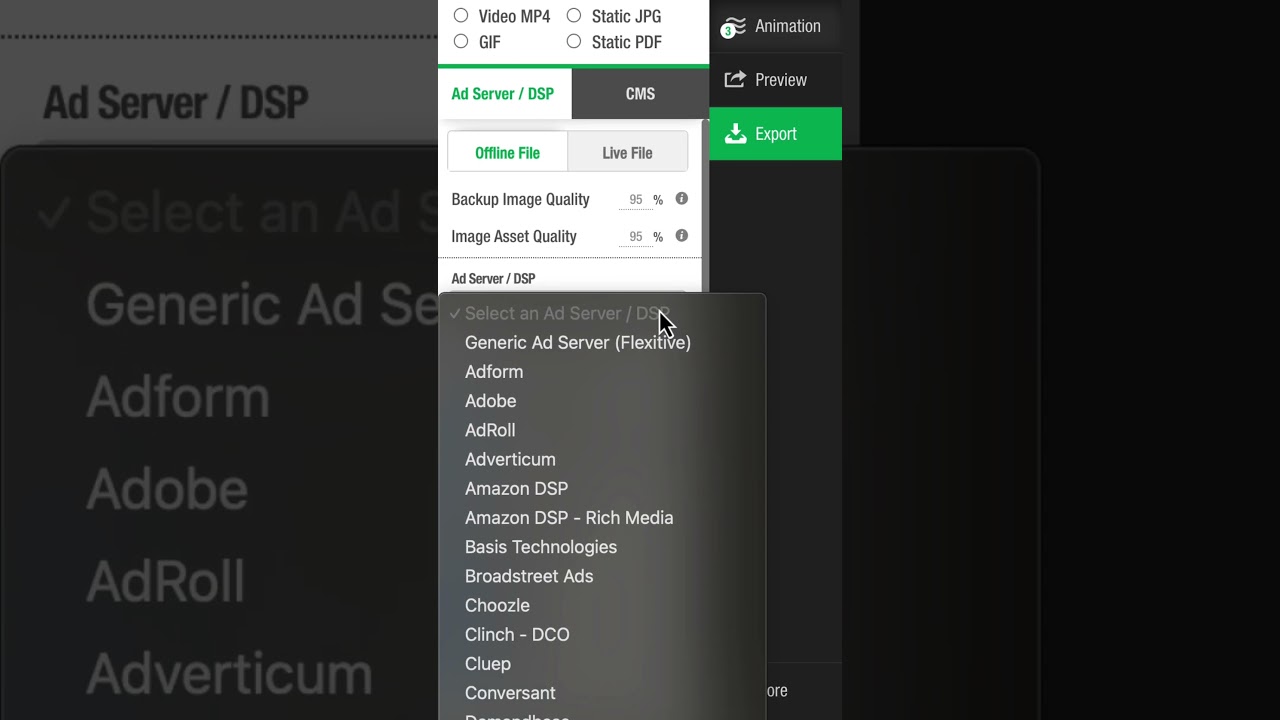This screenshot has width=1280, height=720.
Task: Select the GIF radio button
Action: point(461,41)
